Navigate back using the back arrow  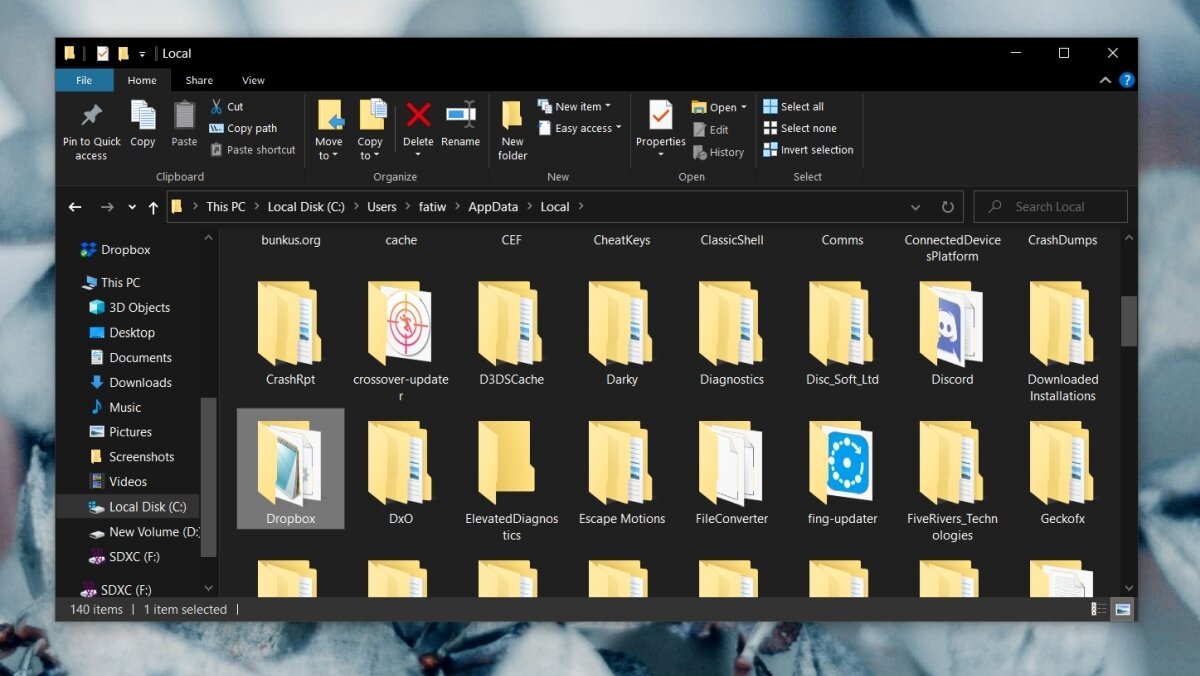point(75,206)
